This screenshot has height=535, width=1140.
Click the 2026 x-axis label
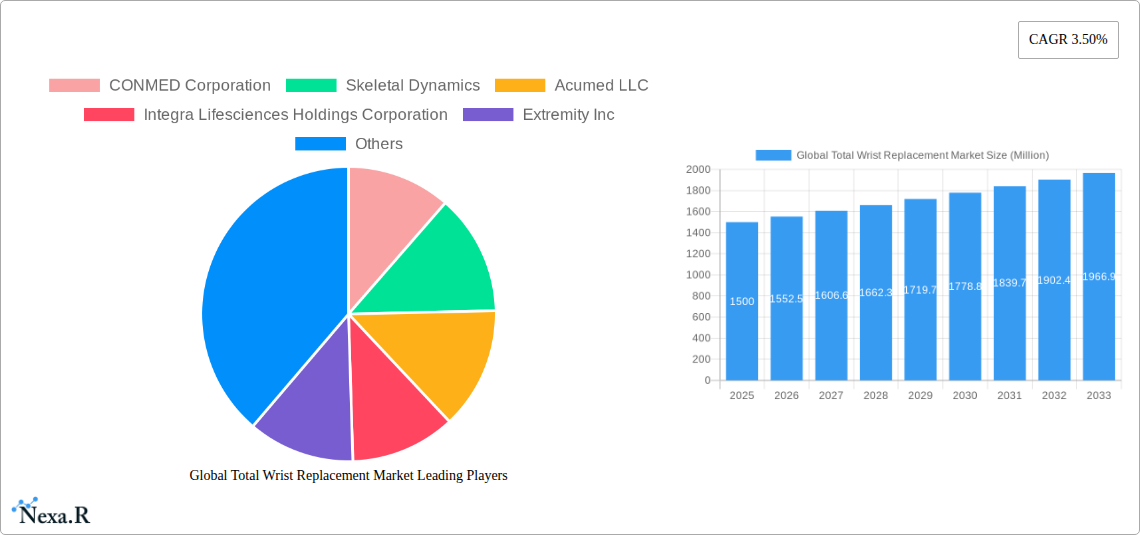pos(786,395)
